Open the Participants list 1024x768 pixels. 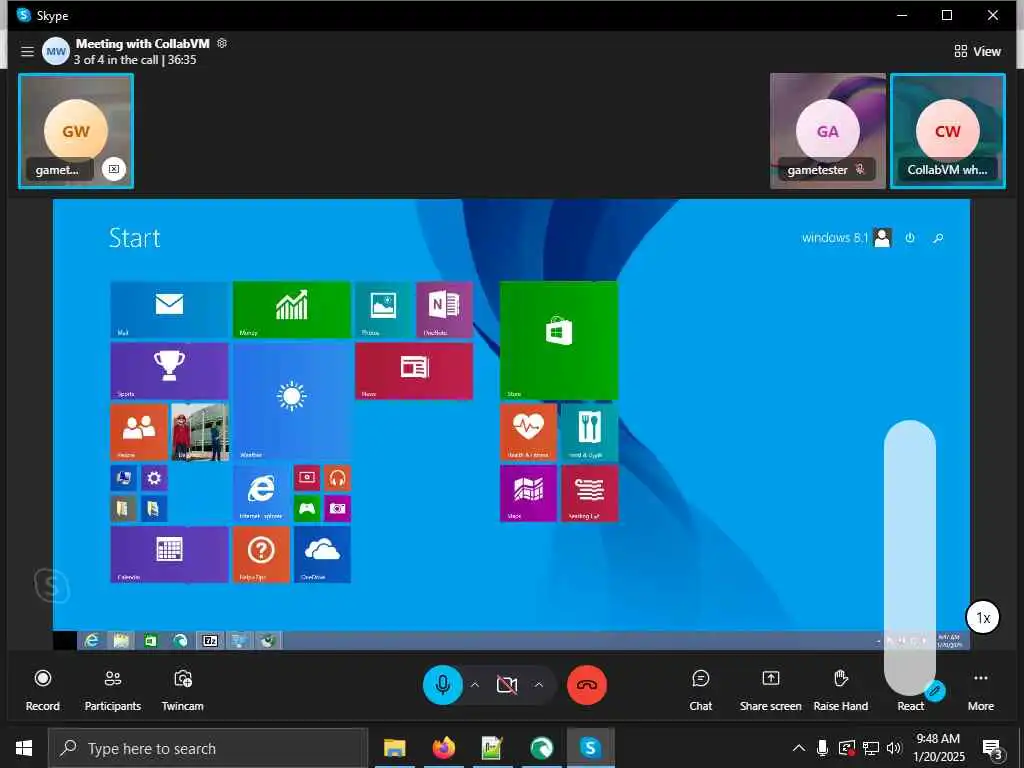point(112,689)
